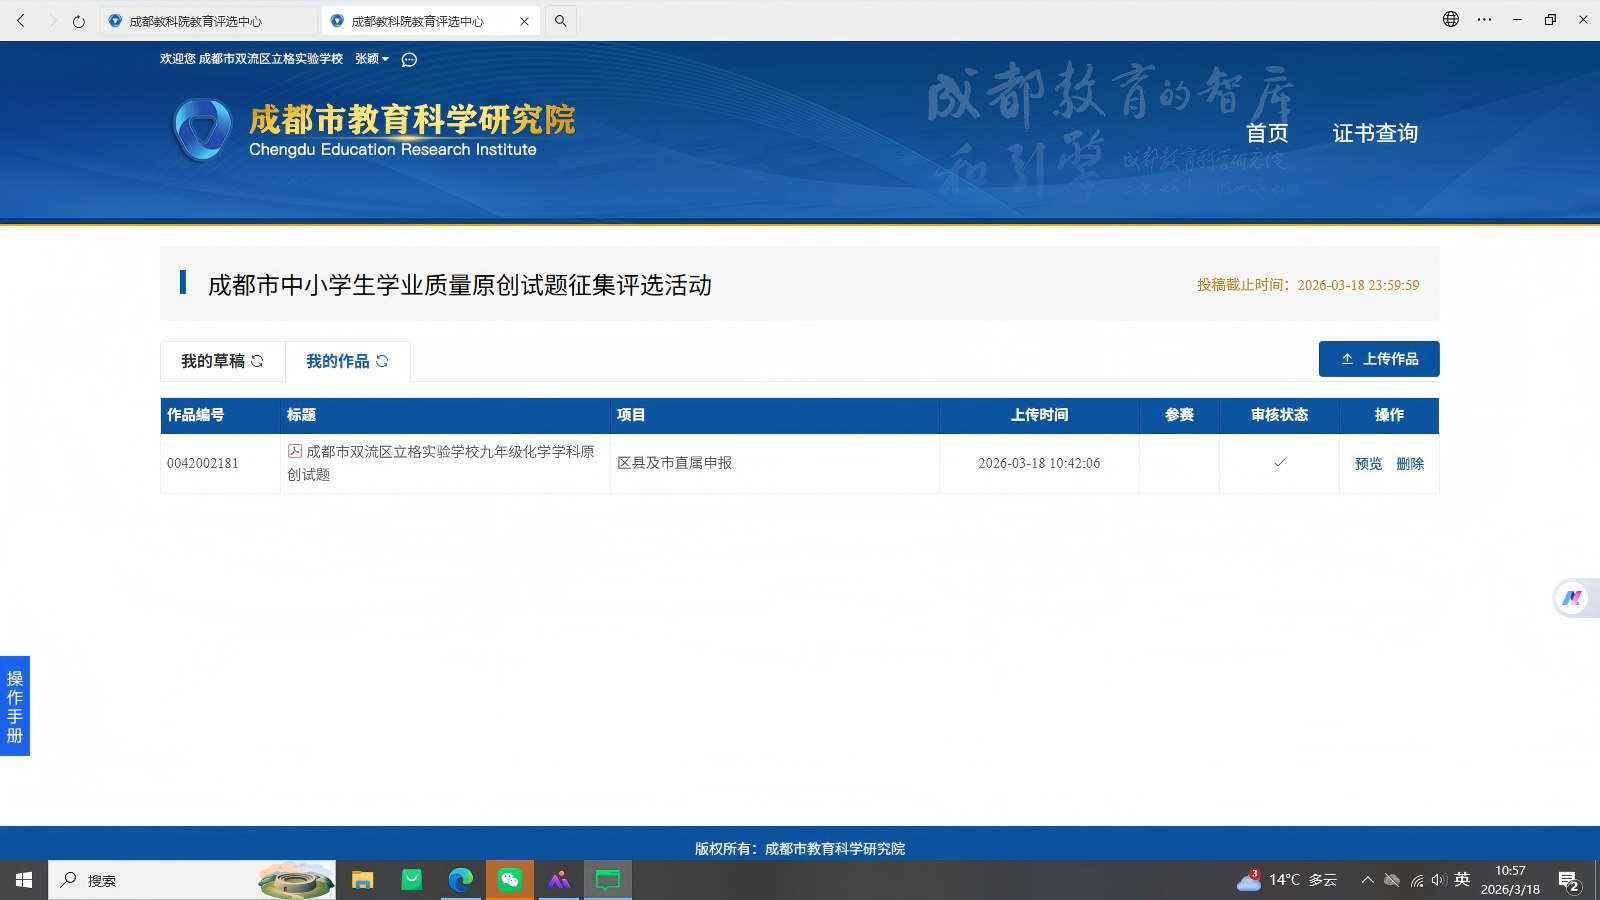The image size is (1600, 900).
Task: Go to 首页 home page
Action: (1266, 133)
